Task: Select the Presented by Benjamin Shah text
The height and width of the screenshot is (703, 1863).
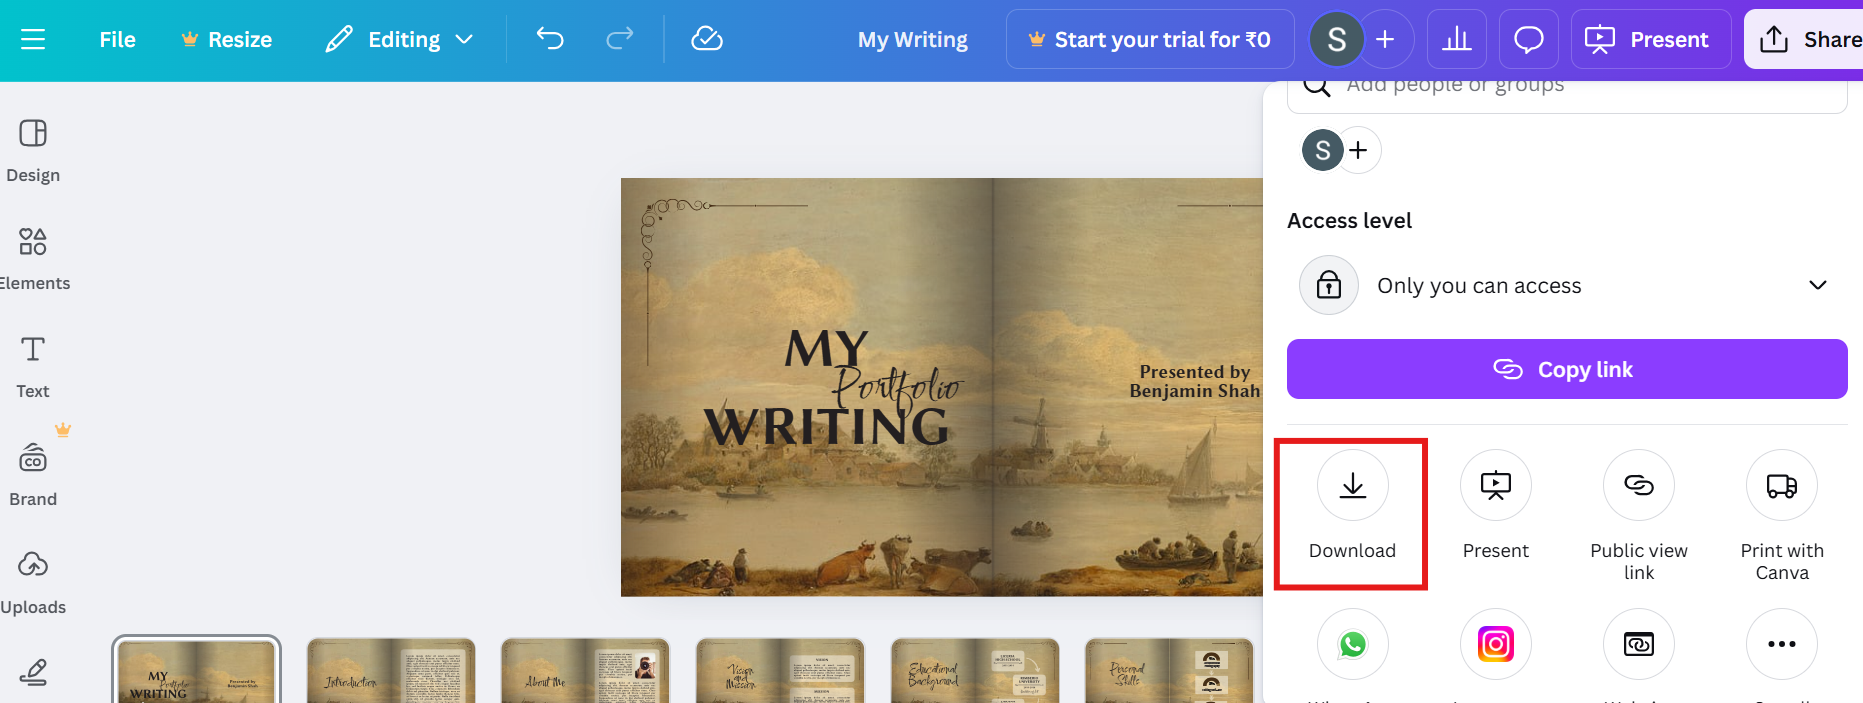Action: click(x=1195, y=381)
